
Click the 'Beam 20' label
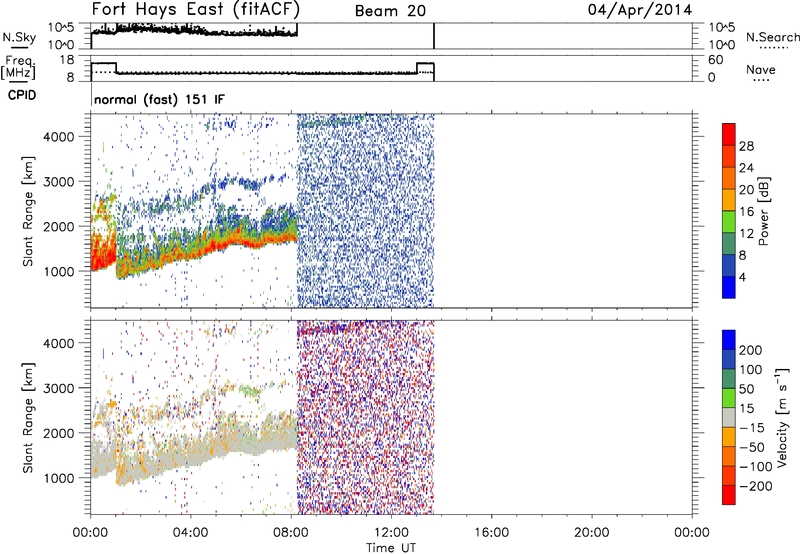390,11
